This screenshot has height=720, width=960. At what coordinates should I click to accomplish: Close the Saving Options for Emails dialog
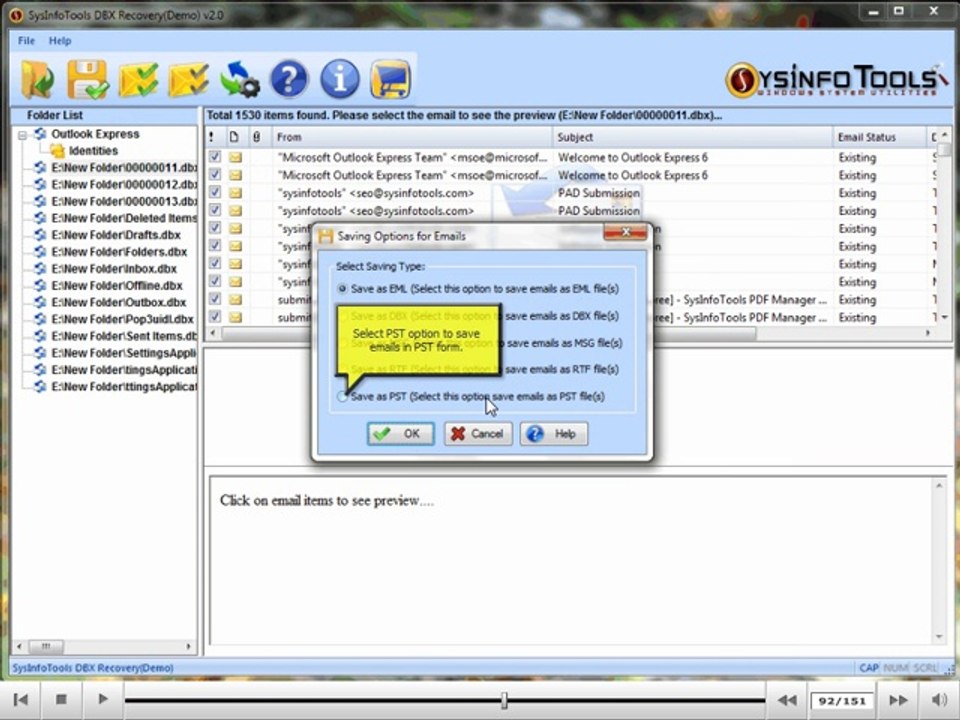(x=625, y=232)
